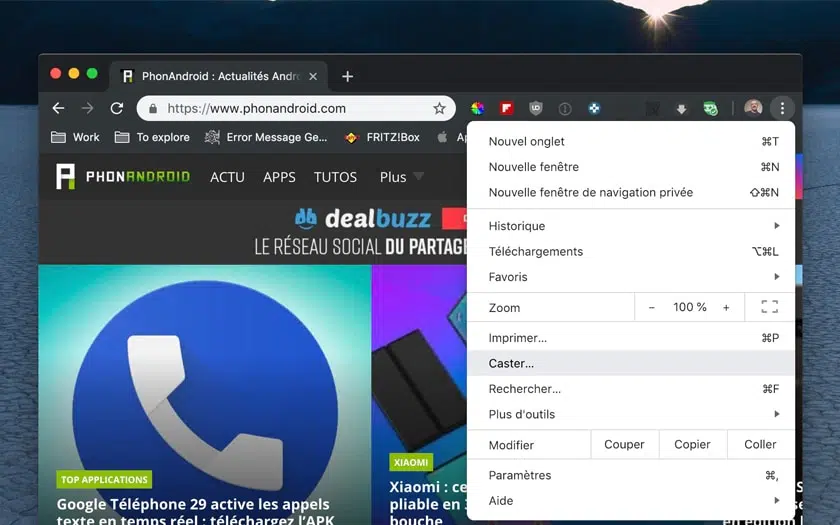Viewport: 840px width, 525px height.
Task: Open the Error Message Generator bookmark
Action: (x=266, y=137)
